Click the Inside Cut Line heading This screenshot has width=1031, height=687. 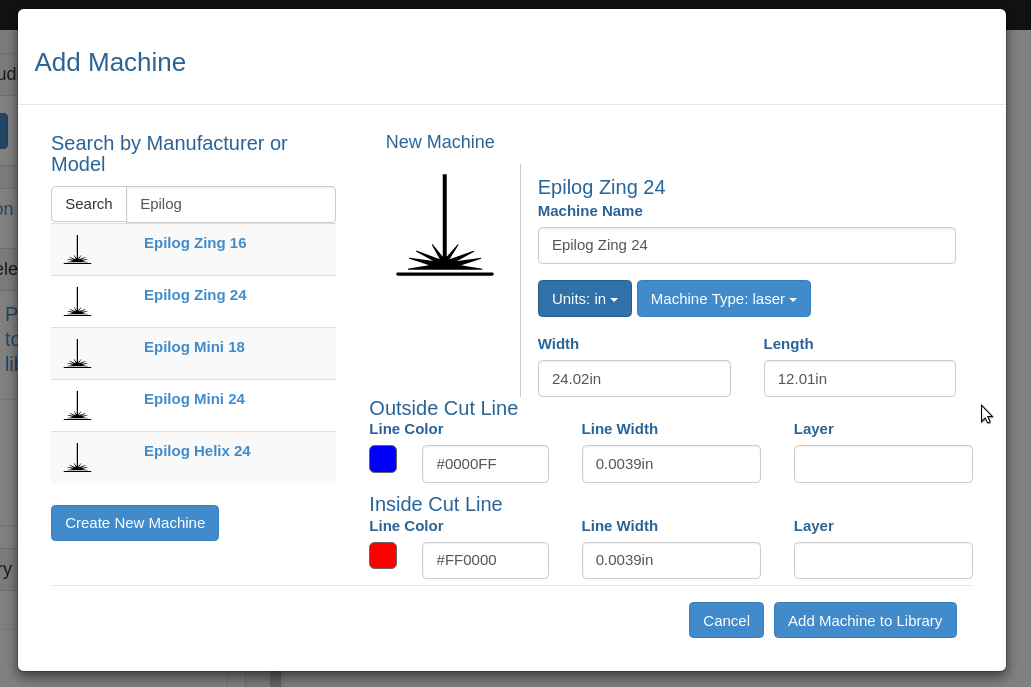coord(435,504)
